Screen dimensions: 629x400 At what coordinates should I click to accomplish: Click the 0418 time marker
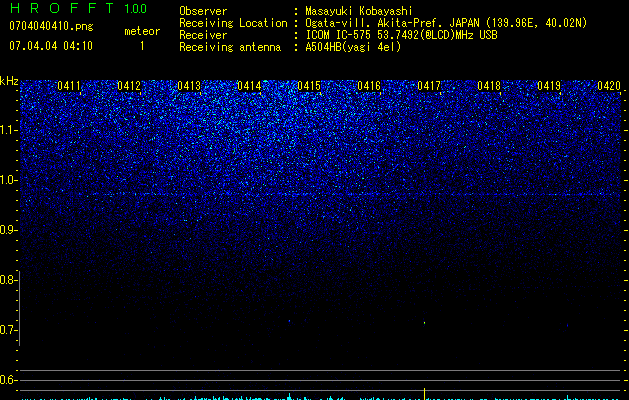click(489, 86)
